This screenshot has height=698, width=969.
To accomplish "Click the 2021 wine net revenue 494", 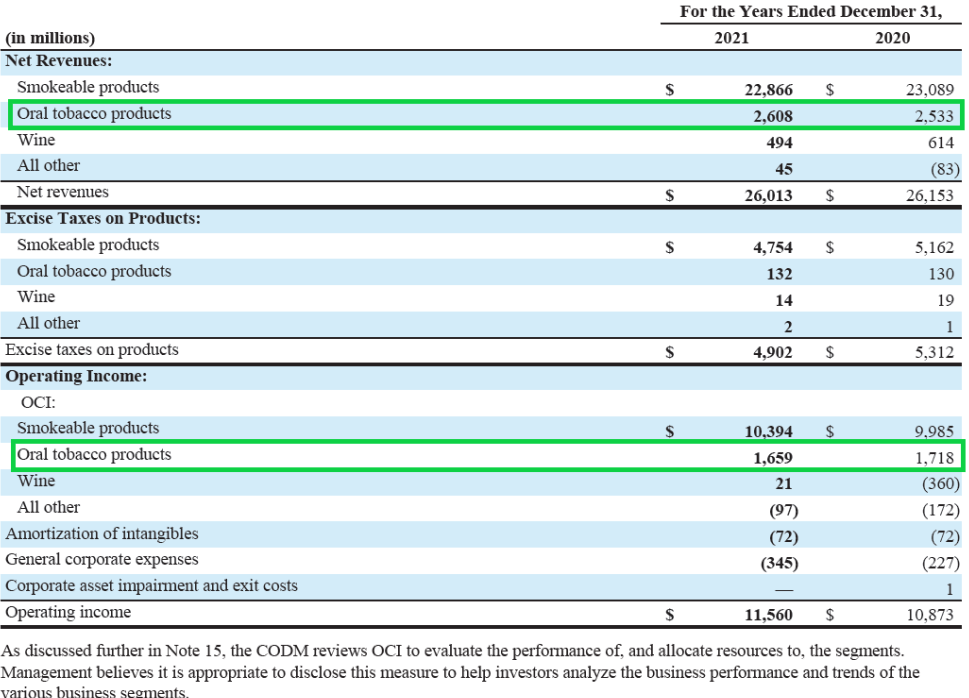I will 778,142.
